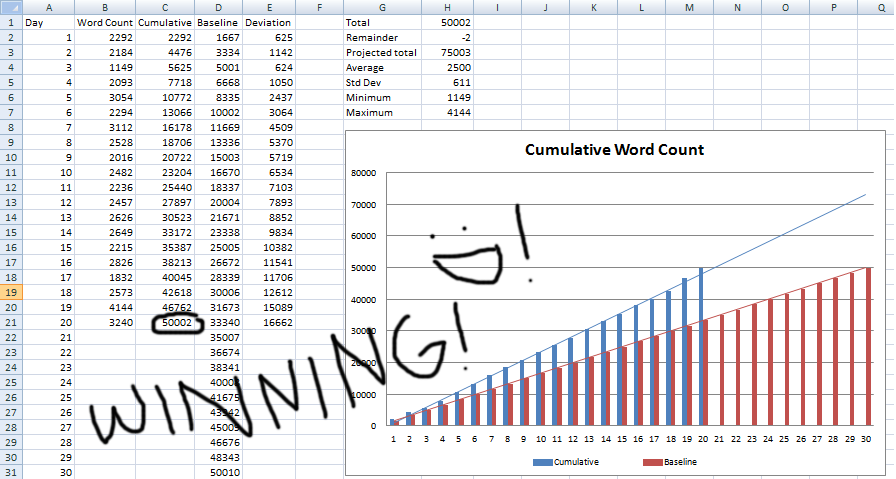The width and height of the screenshot is (896, 479).
Task: Click the 'Total' label cell
Action: click(382, 23)
